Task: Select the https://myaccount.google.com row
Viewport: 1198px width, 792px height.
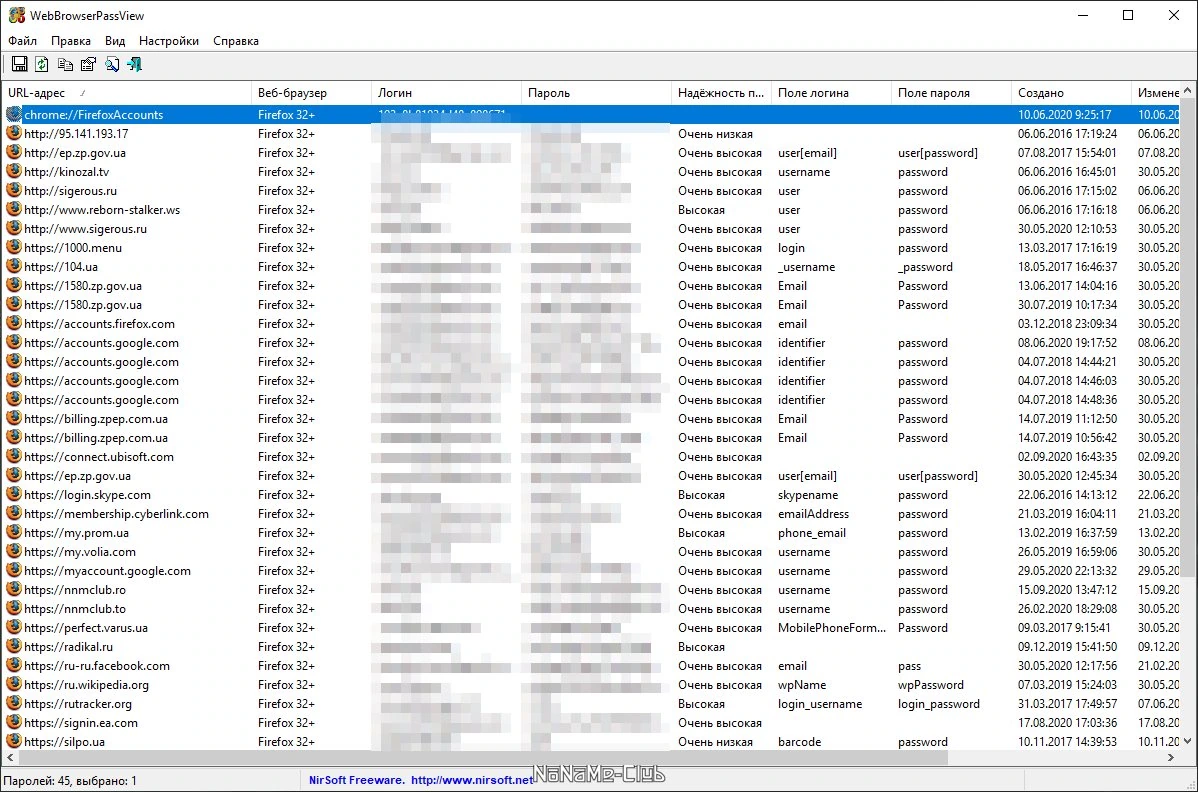Action: (x=591, y=571)
